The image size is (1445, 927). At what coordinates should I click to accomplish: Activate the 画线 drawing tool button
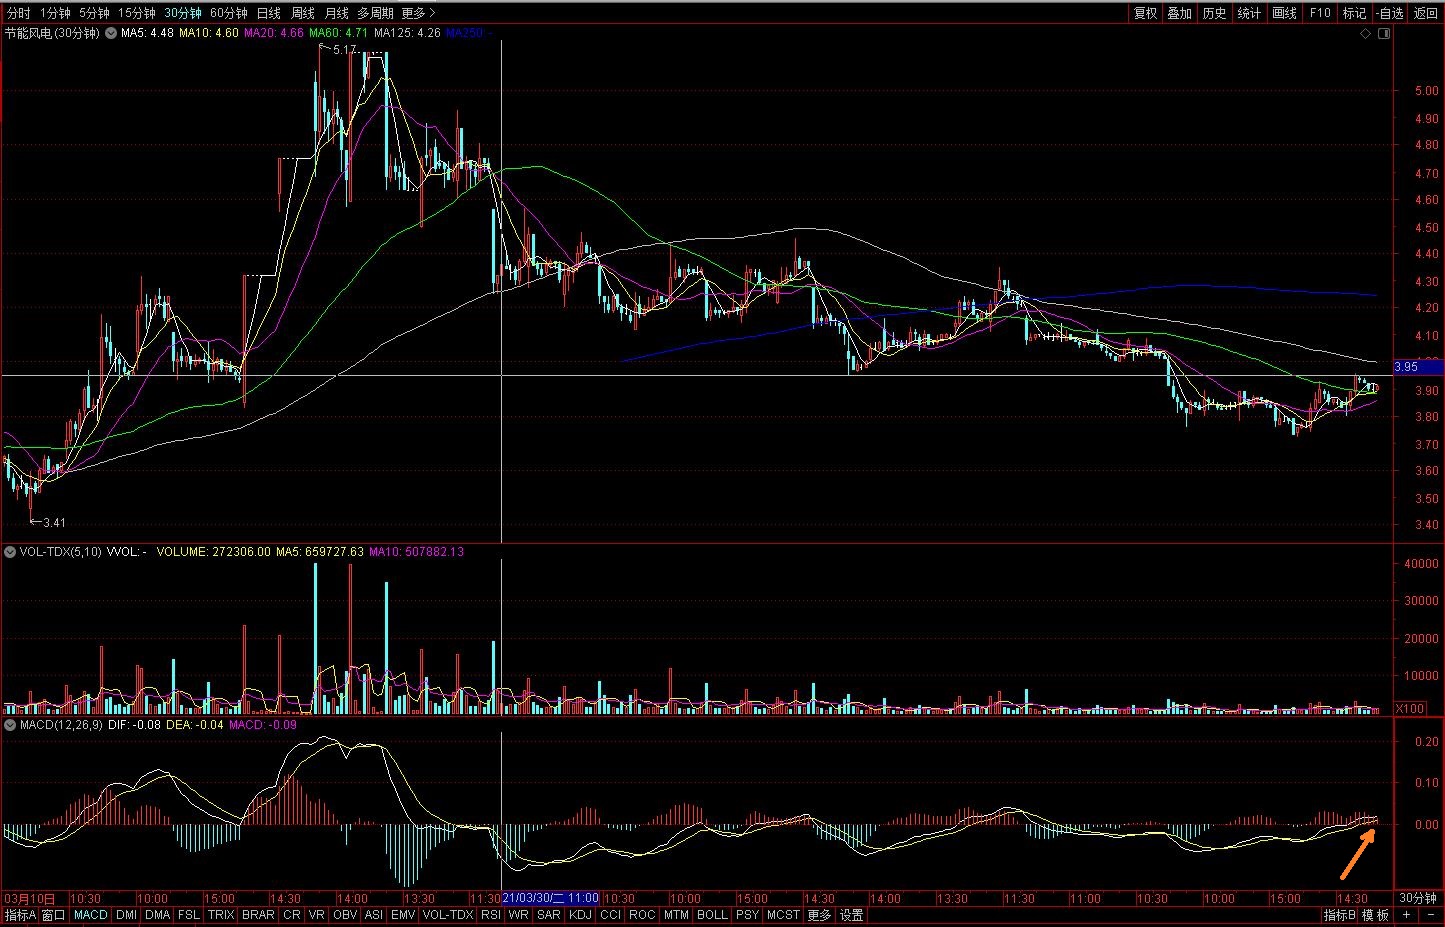[x=1285, y=13]
